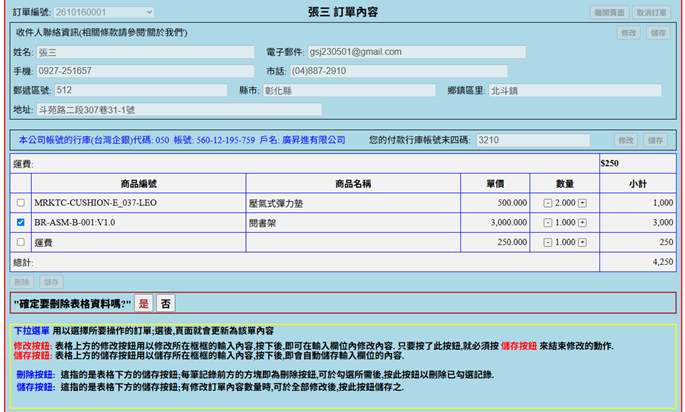This screenshot has height=412, width=685.
Task: Click the 離開頁面 button
Action: point(609,13)
